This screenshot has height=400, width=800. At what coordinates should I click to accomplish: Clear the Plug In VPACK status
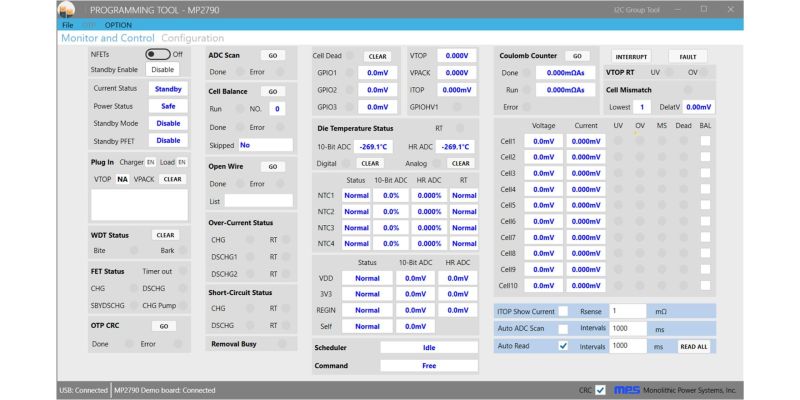(x=172, y=179)
